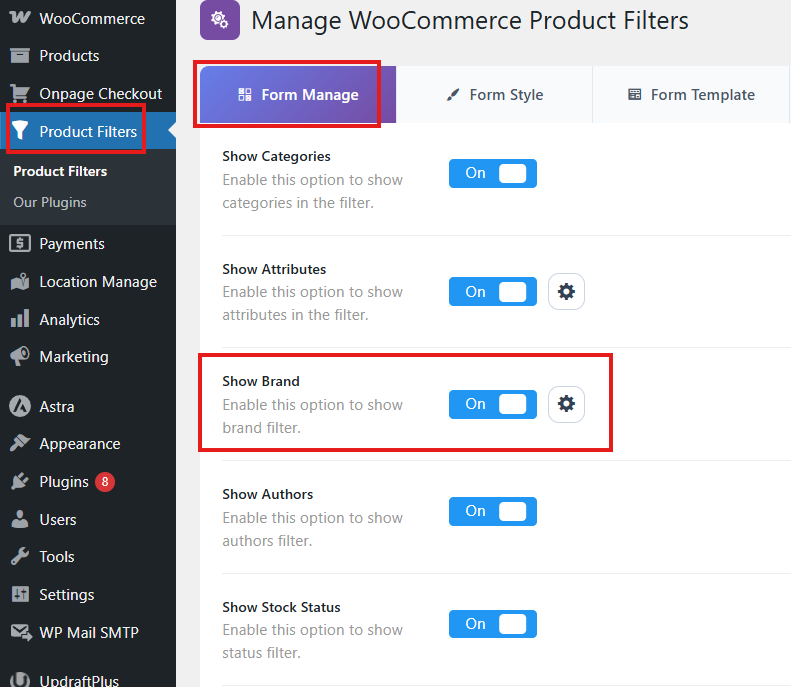Screen dimensions: 791x687
Task: Click the Tools wrench icon
Action: pyautogui.click(x=20, y=556)
